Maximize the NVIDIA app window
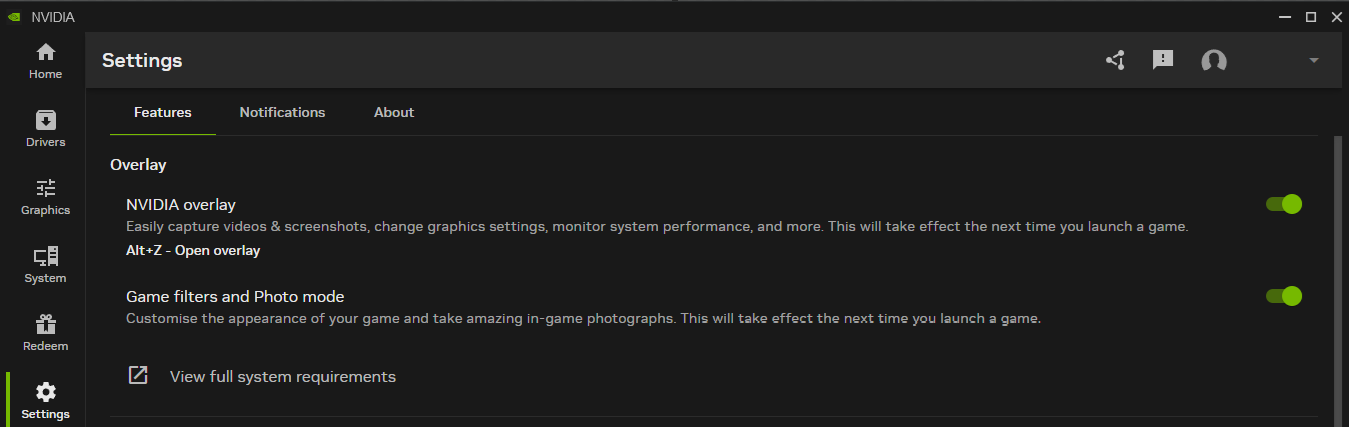This screenshot has width=1349, height=427. coord(1311,16)
